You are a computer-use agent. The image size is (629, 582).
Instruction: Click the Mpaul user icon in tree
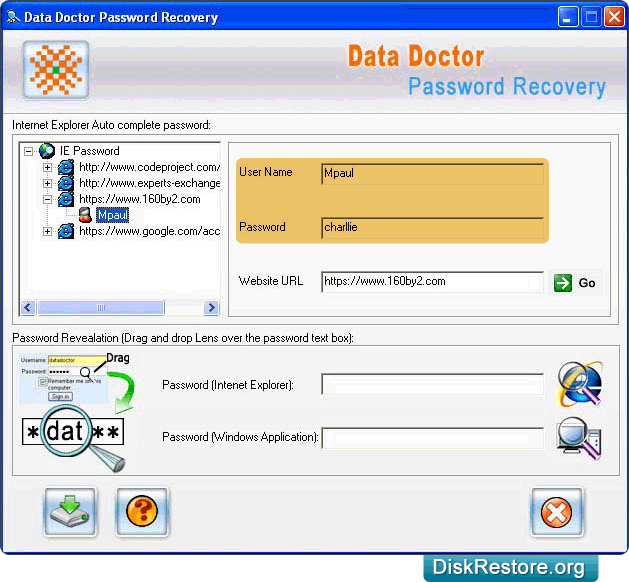[x=85, y=215]
